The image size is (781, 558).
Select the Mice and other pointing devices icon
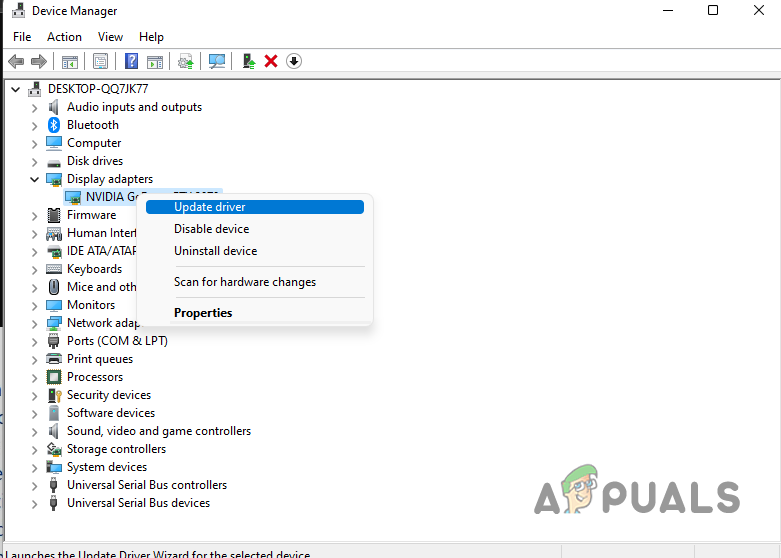(54, 287)
